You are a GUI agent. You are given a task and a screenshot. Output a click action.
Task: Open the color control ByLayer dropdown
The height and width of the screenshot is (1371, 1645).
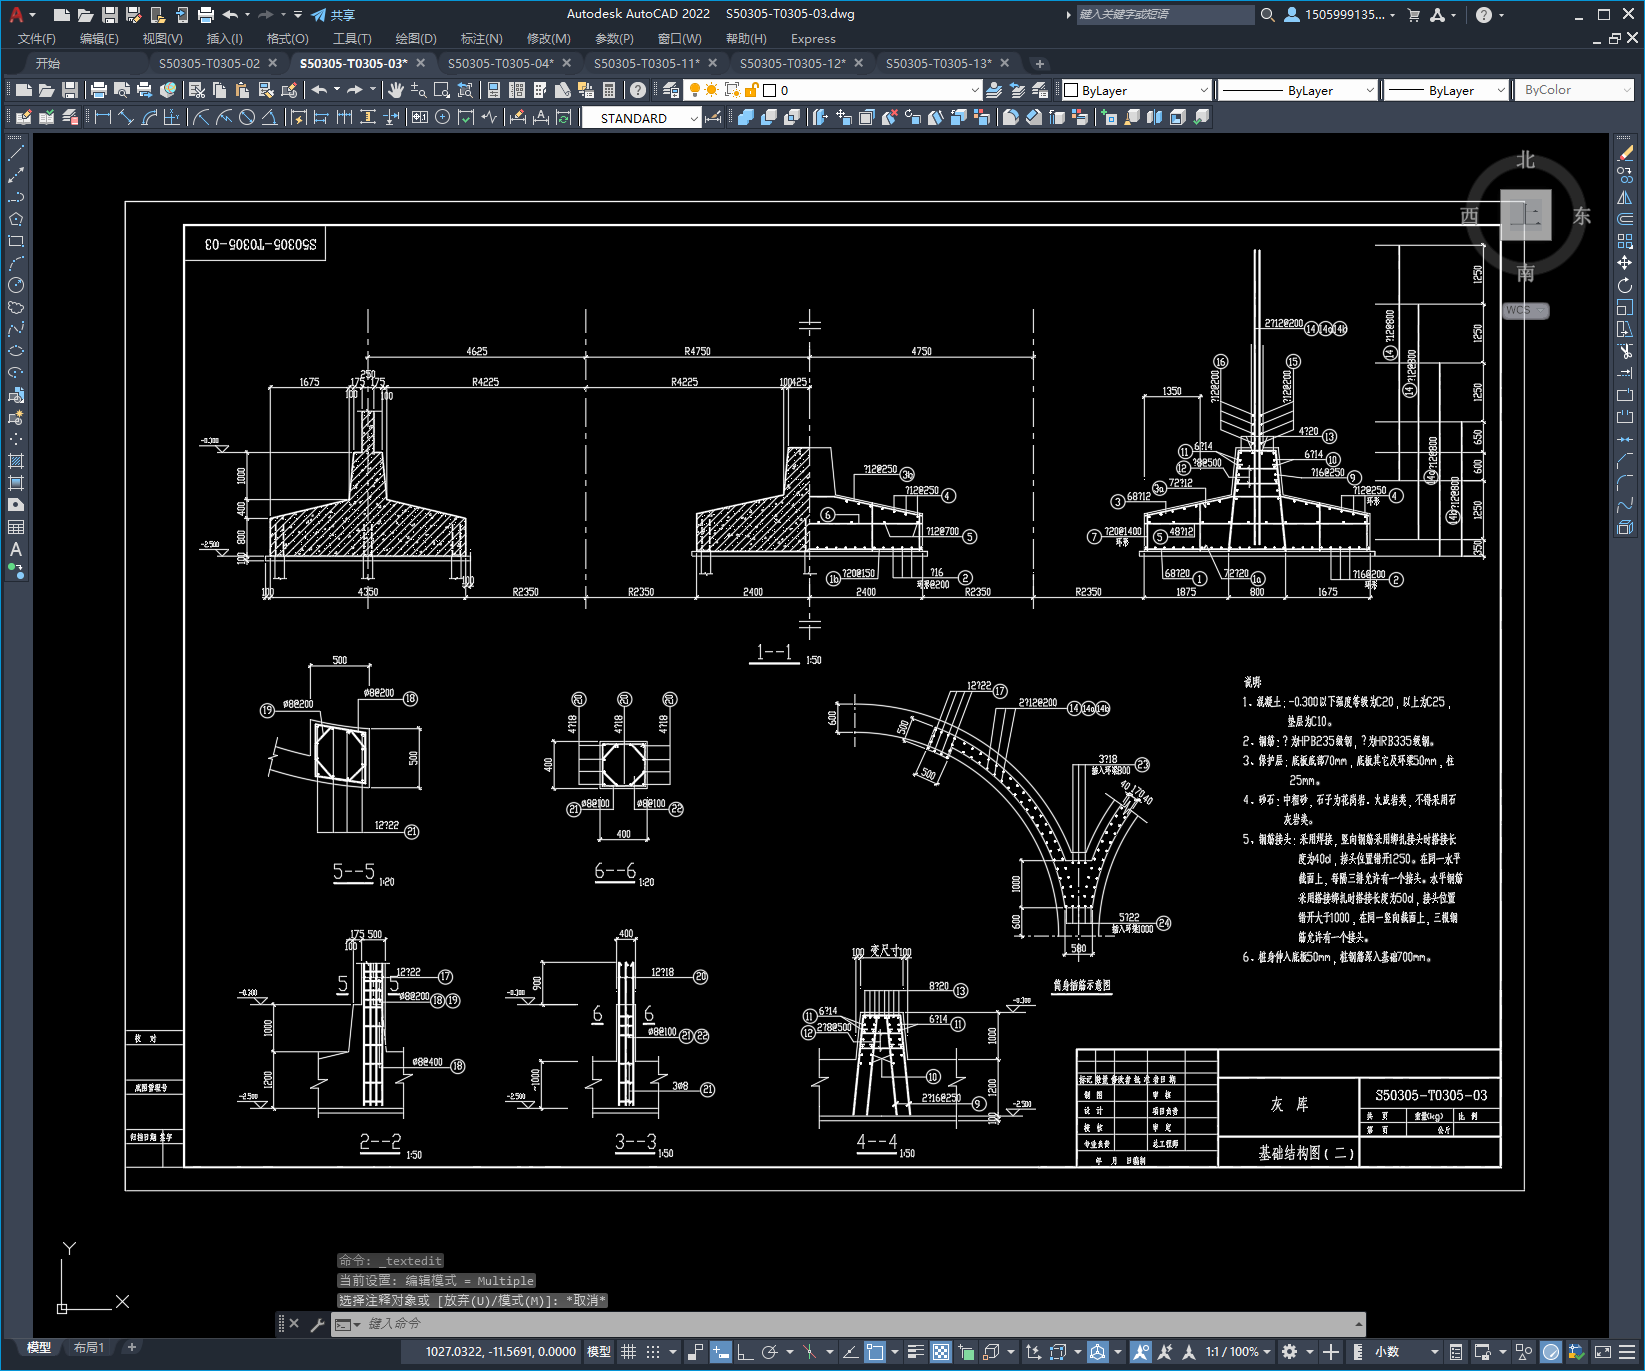[1137, 90]
